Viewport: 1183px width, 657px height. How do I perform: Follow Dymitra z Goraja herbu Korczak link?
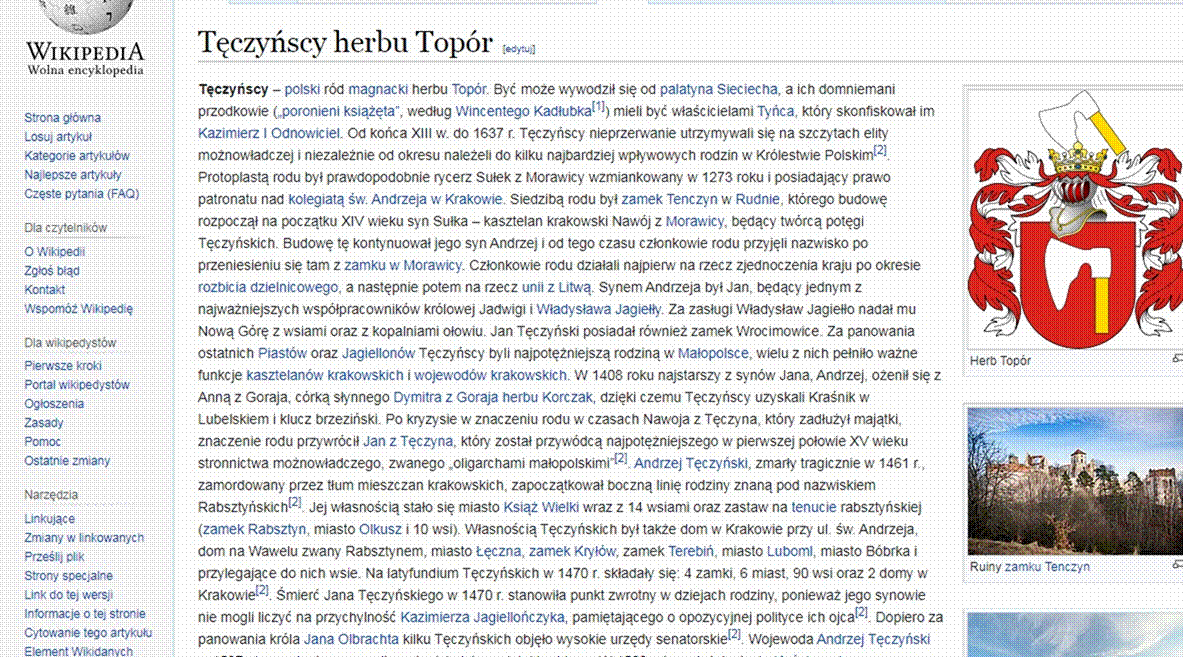[493, 397]
